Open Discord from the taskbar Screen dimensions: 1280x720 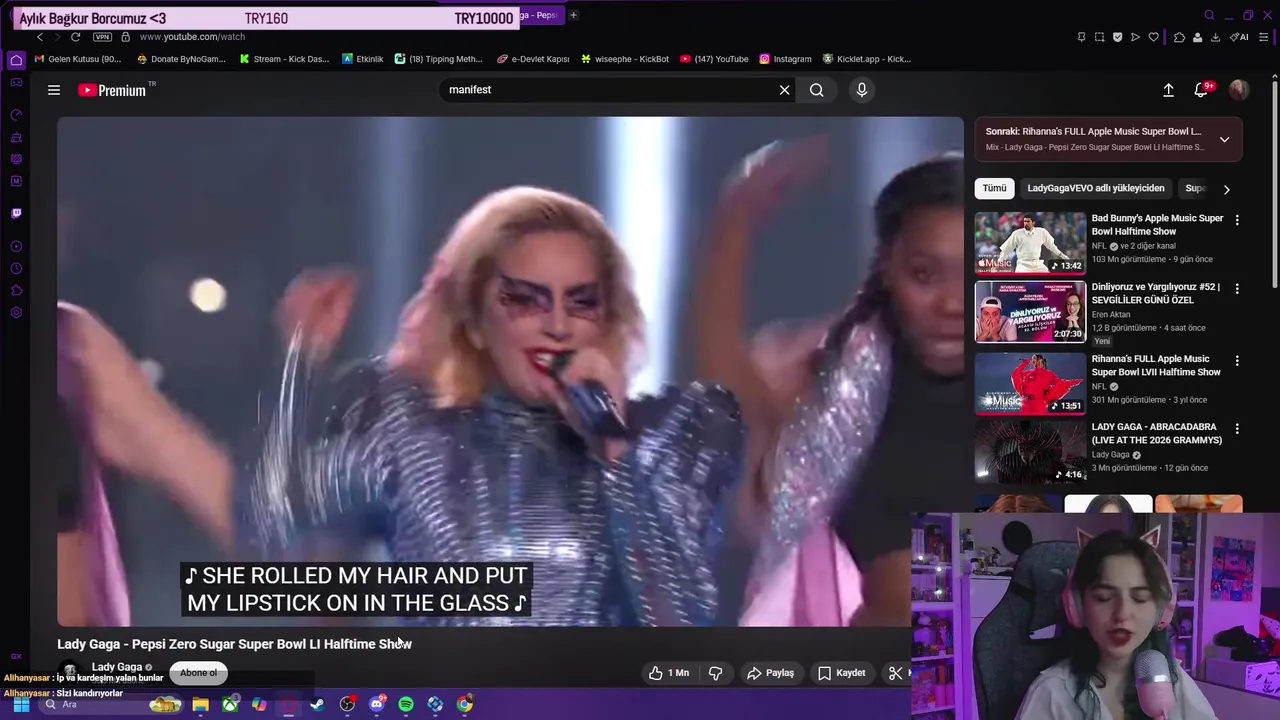pos(376,704)
